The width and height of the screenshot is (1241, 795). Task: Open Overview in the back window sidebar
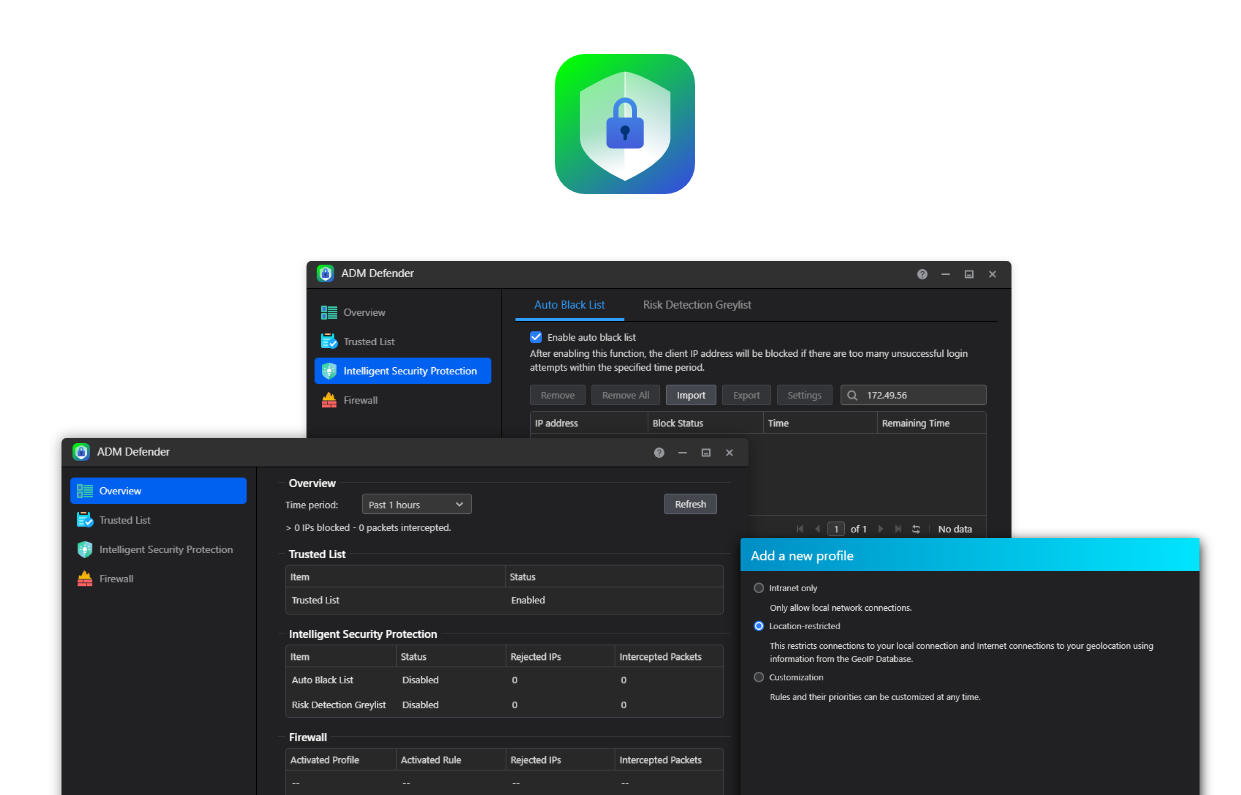(x=364, y=313)
